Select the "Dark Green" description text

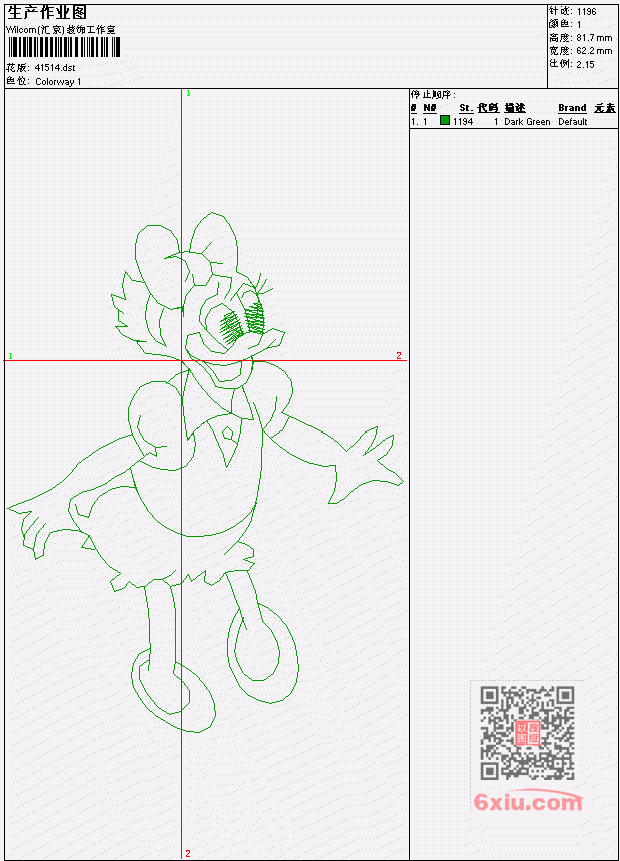[527, 121]
